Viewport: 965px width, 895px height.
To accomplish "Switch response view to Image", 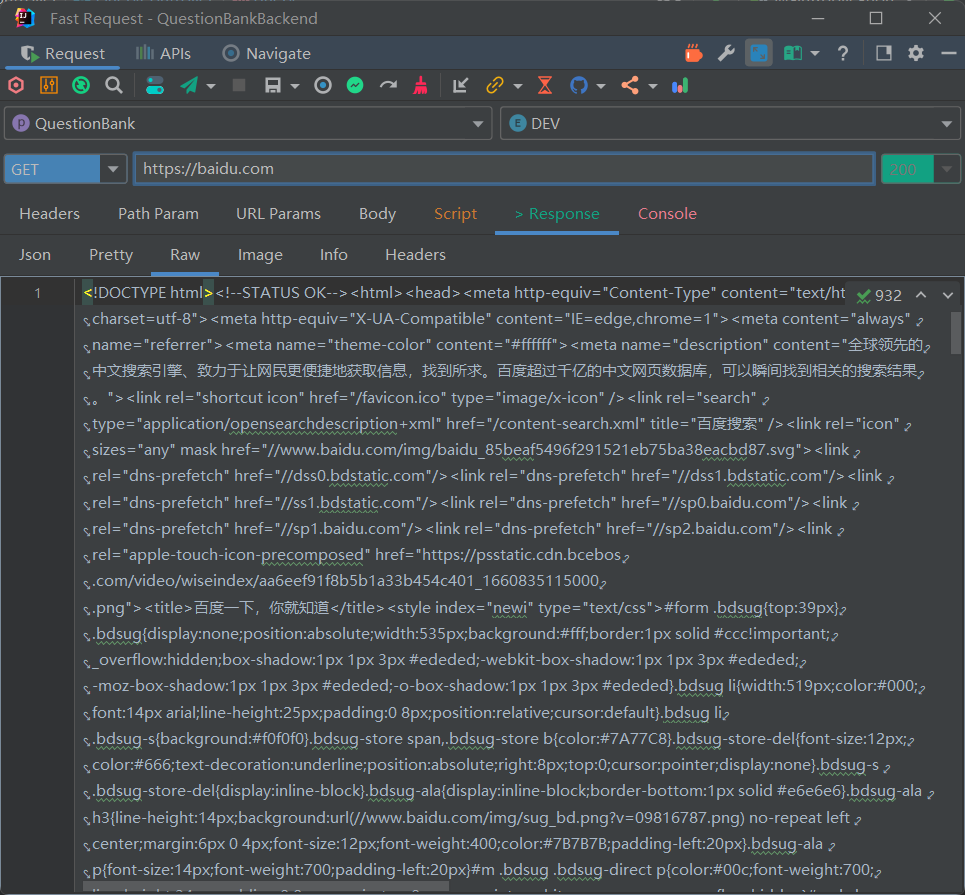I will click(260, 255).
